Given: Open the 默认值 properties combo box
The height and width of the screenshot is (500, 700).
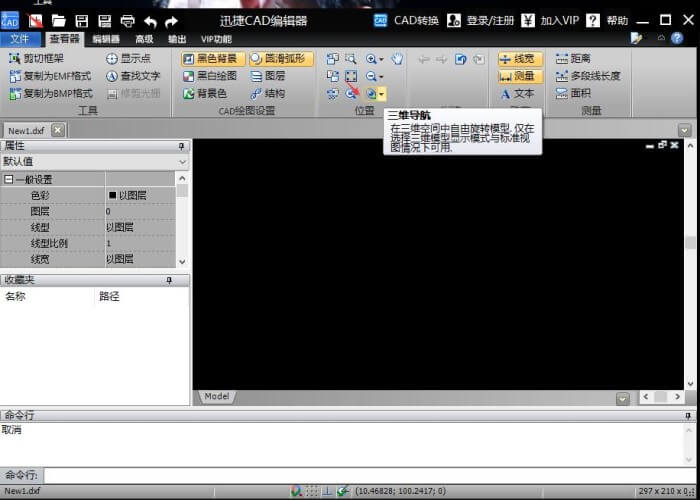Looking at the screenshot, I should [x=95, y=162].
